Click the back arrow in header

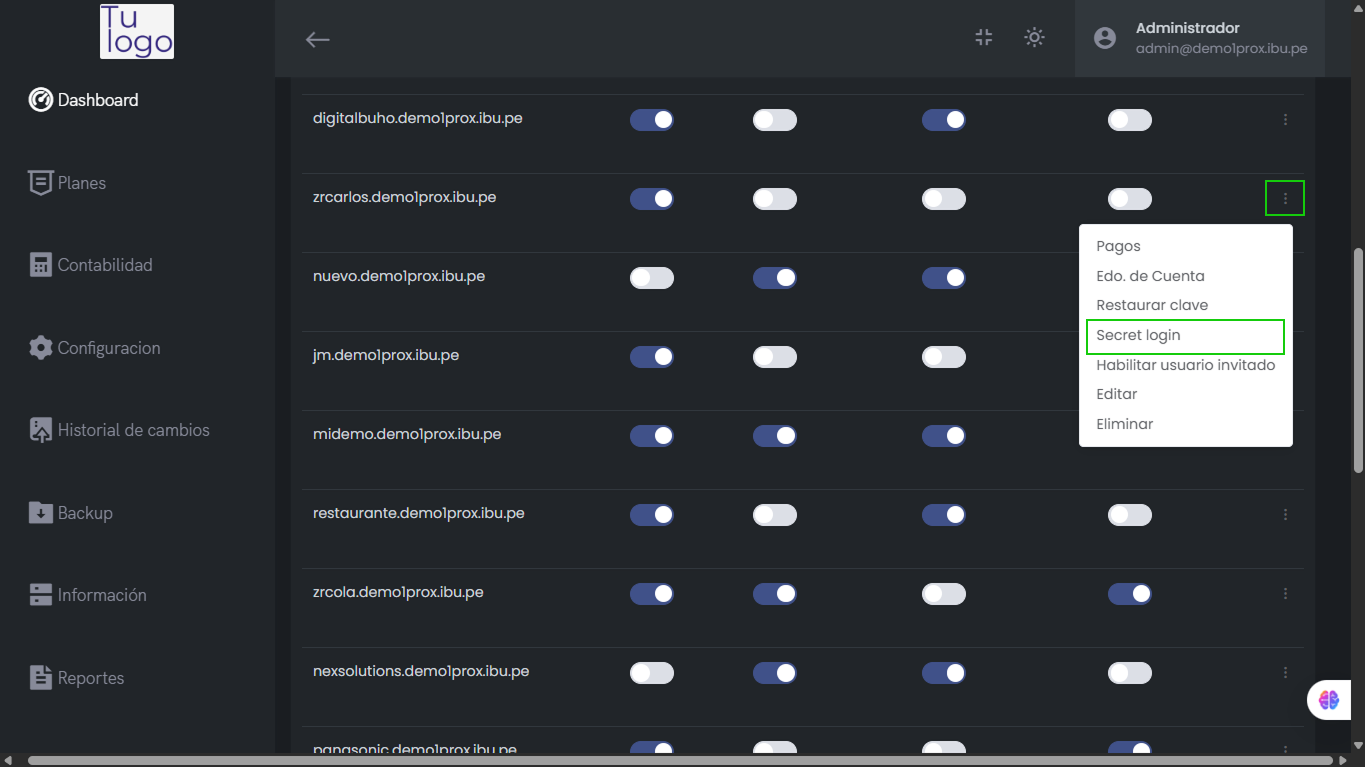[317, 39]
